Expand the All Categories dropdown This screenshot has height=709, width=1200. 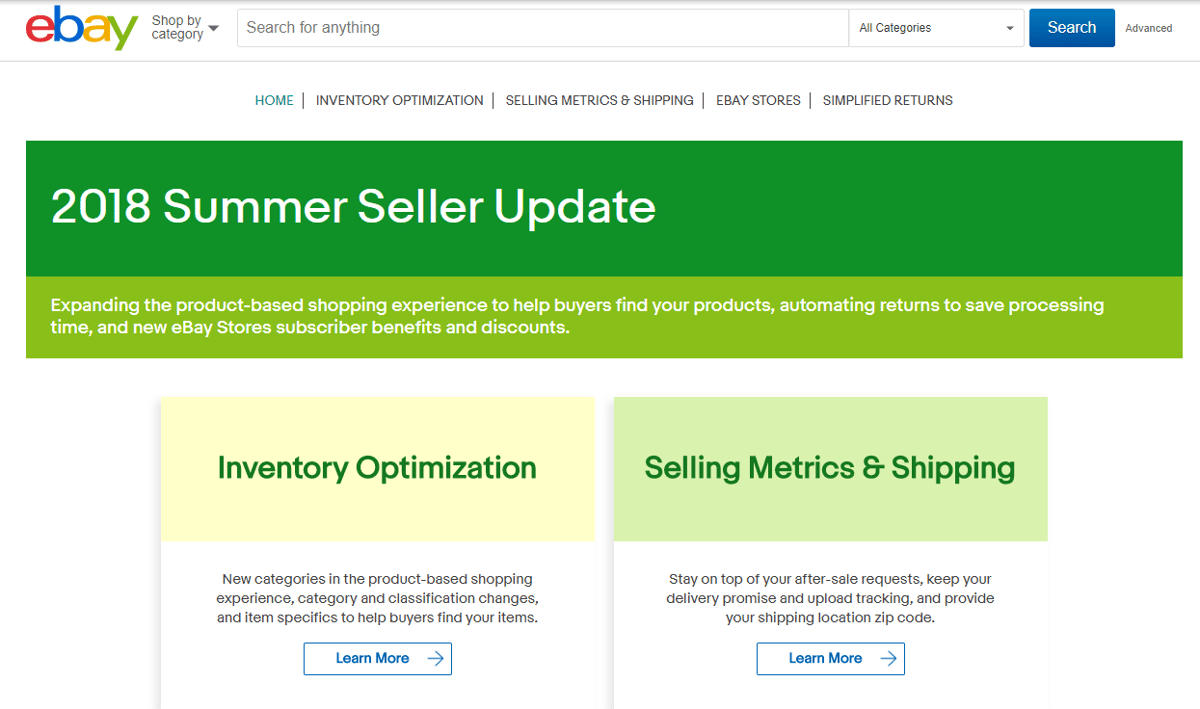tap(934, 27)
